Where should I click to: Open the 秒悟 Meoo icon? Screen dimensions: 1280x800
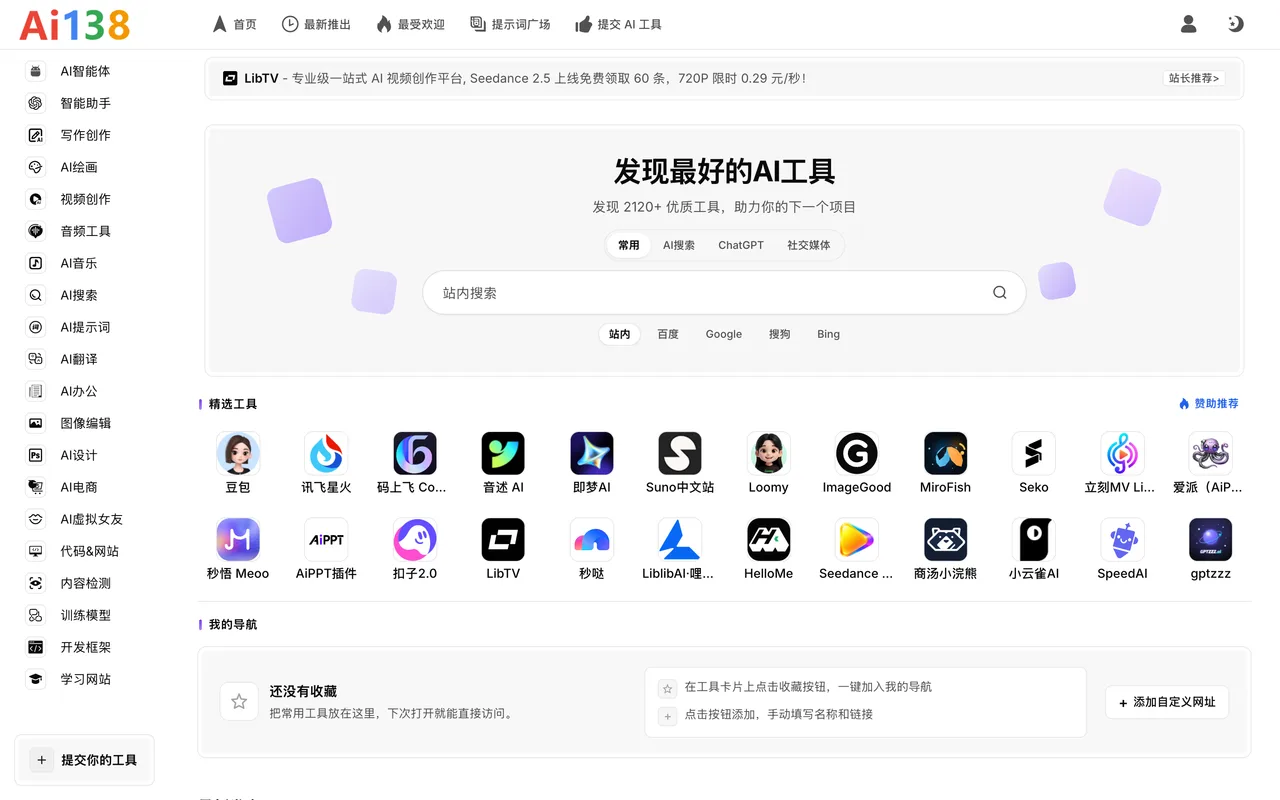[238, 539]
